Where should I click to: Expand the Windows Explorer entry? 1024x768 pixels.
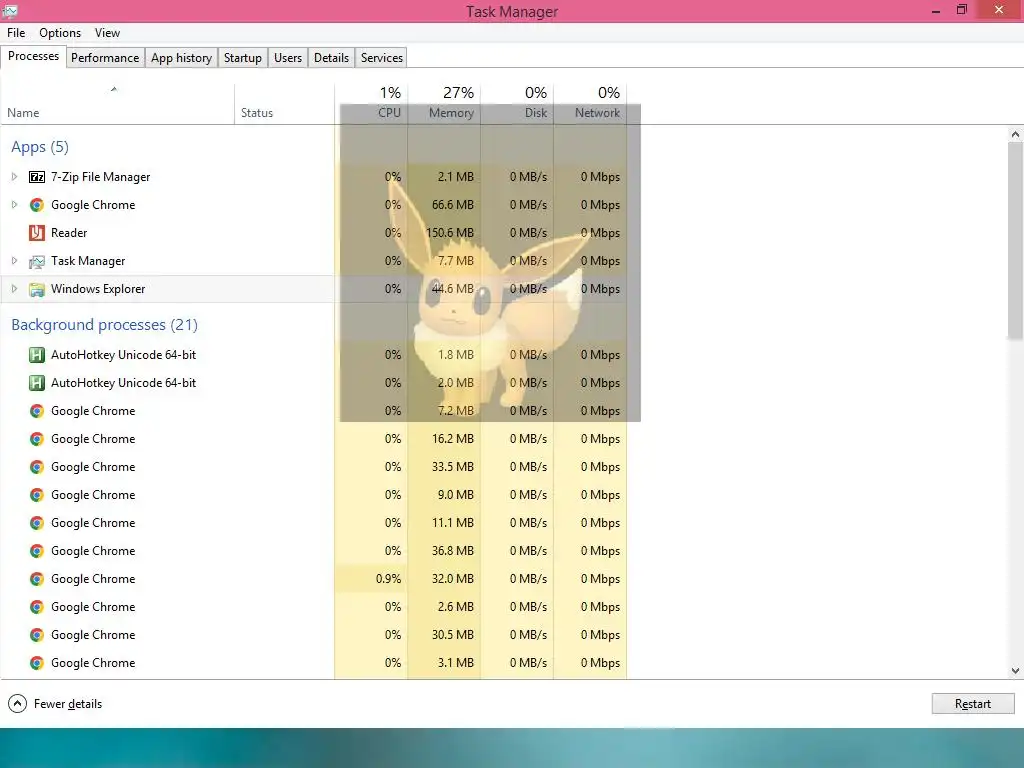coord(14,289)
